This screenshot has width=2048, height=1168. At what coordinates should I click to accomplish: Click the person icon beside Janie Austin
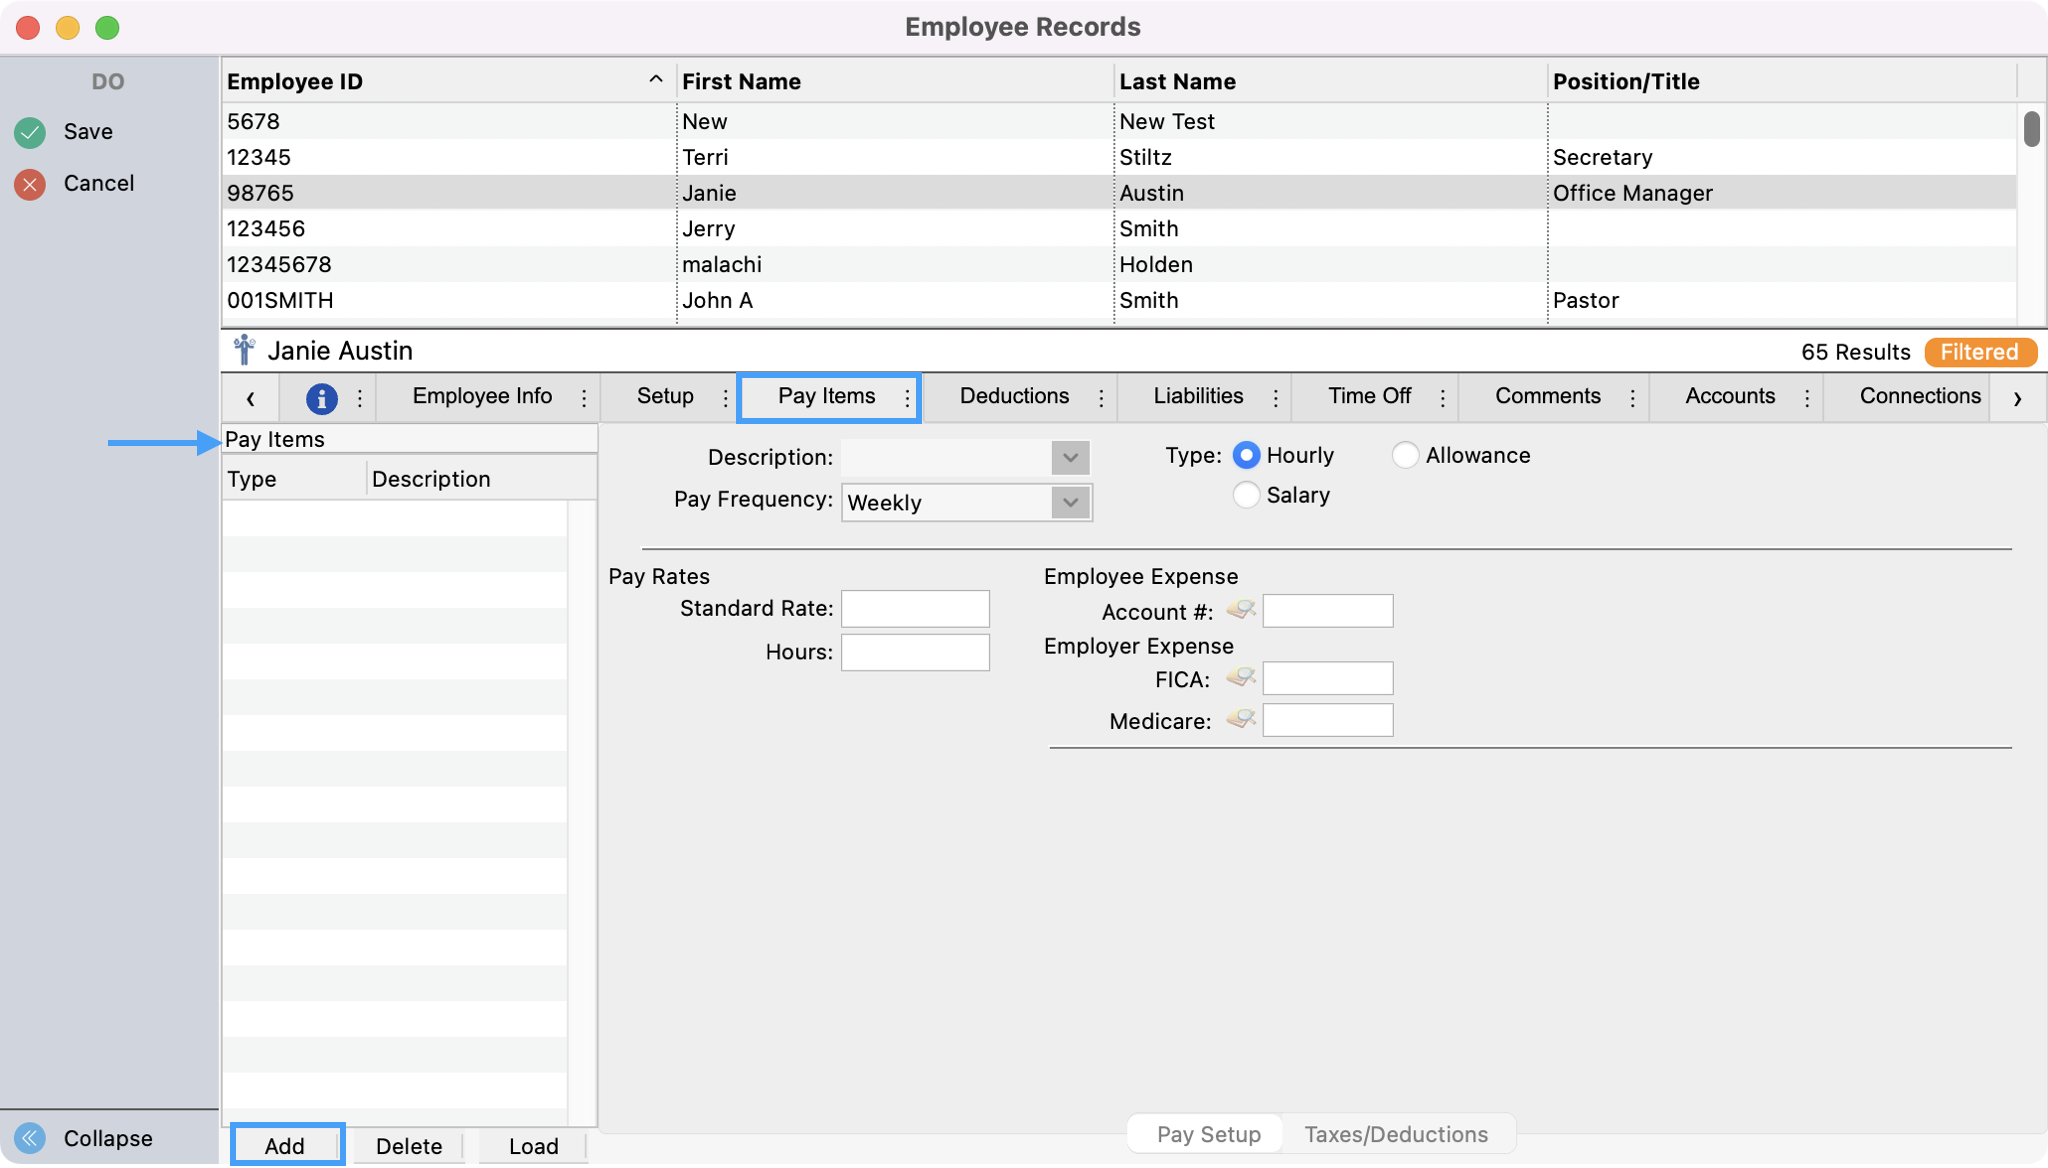[244, 351]
